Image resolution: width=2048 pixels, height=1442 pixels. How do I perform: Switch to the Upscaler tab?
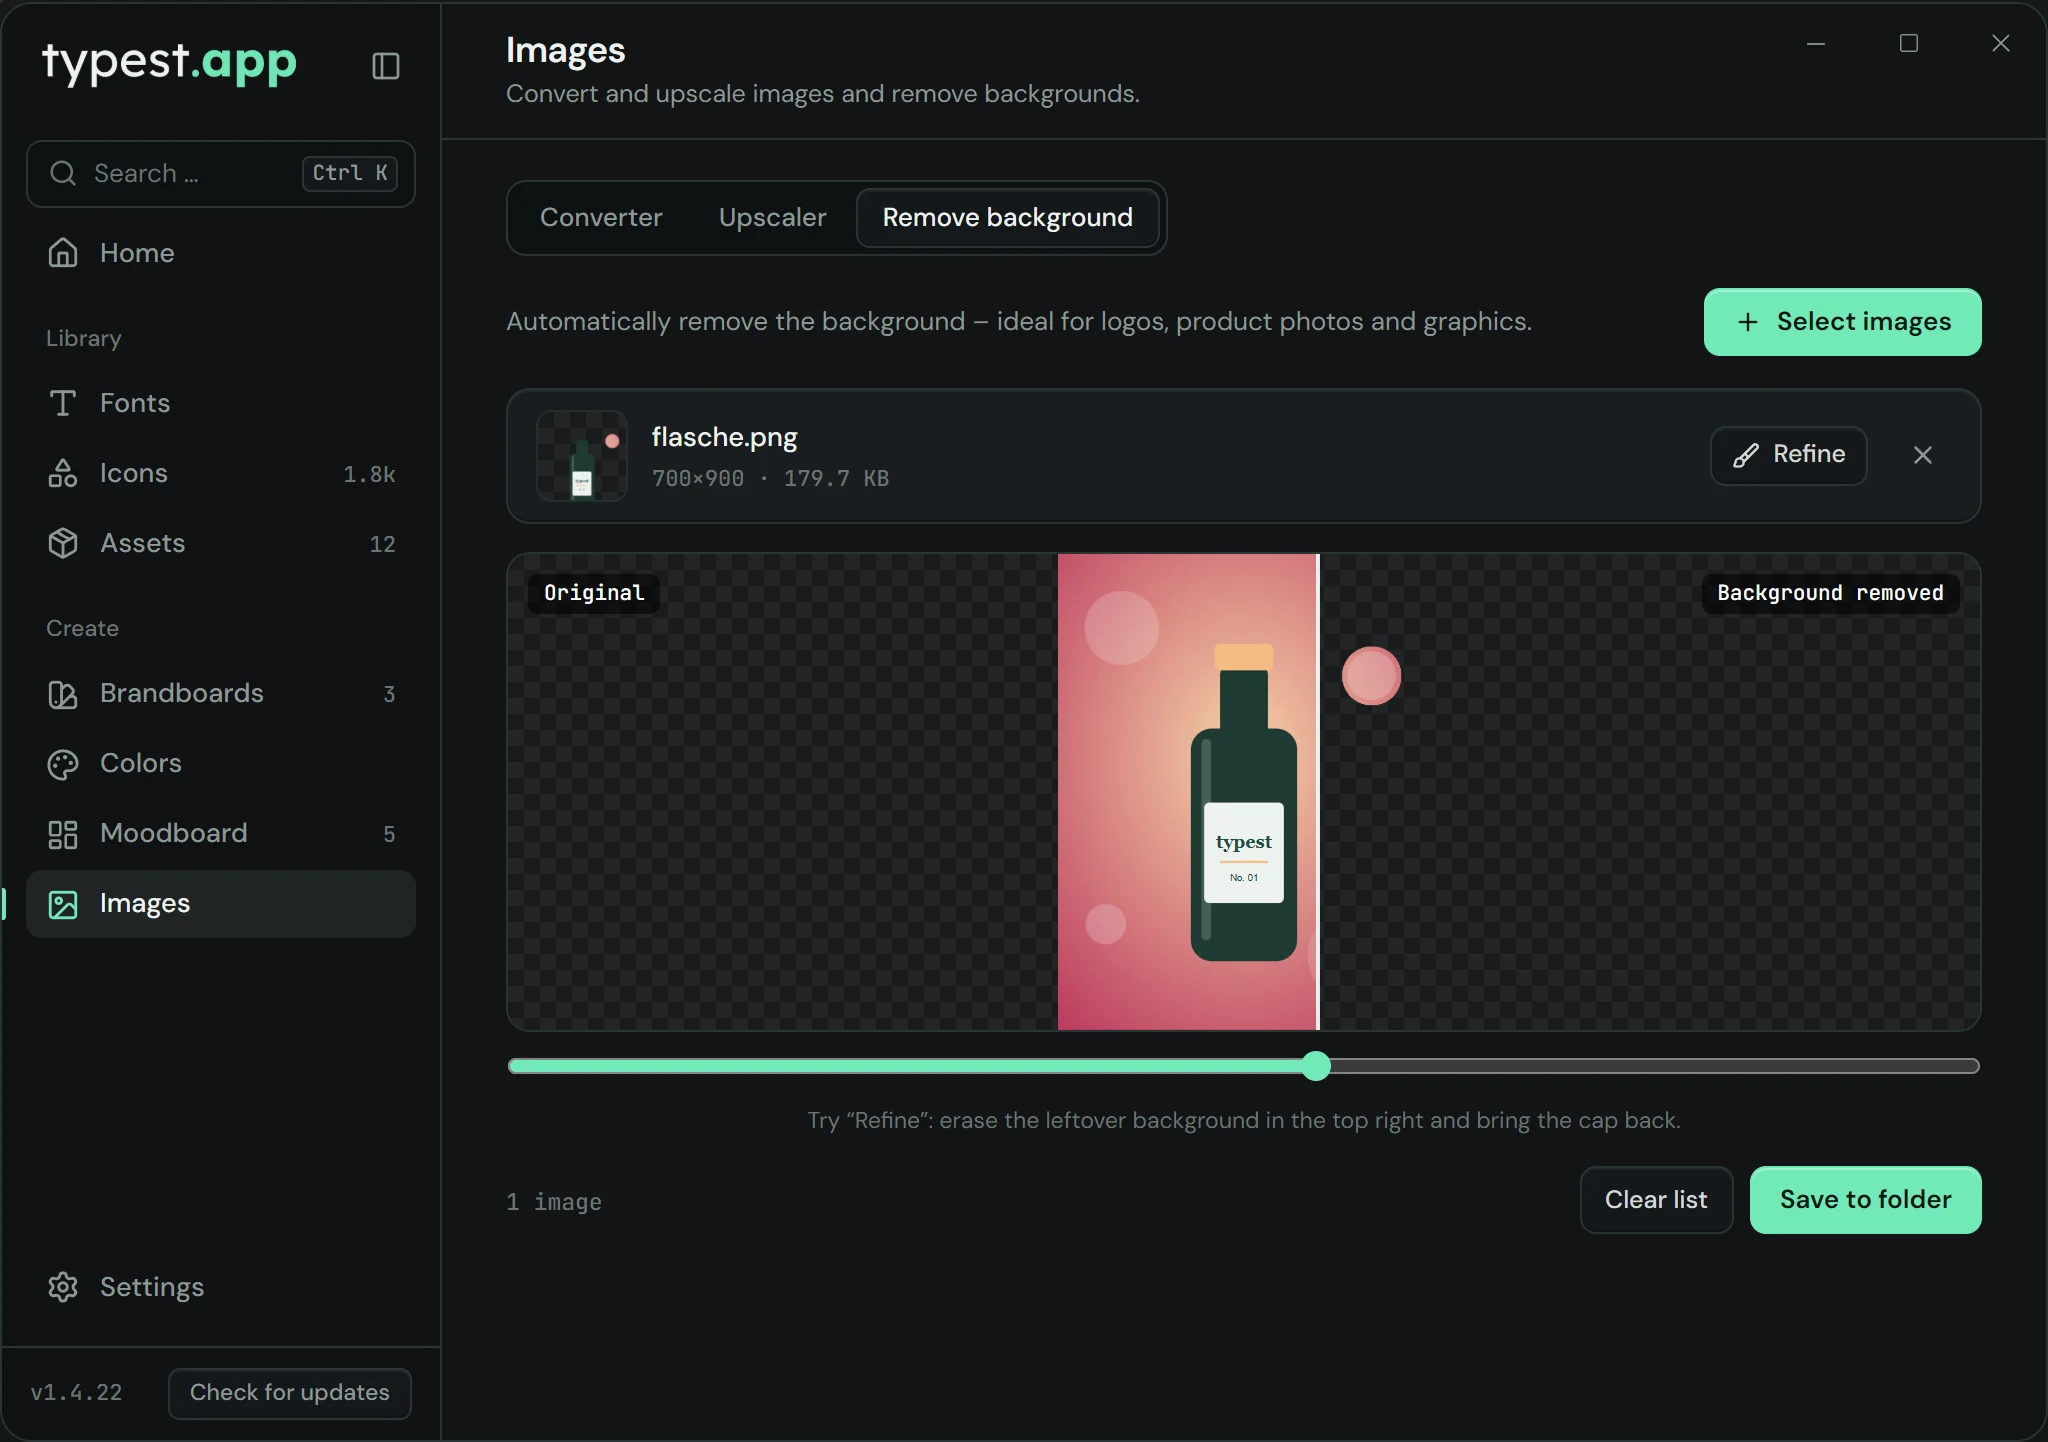[x=773, y=217]
